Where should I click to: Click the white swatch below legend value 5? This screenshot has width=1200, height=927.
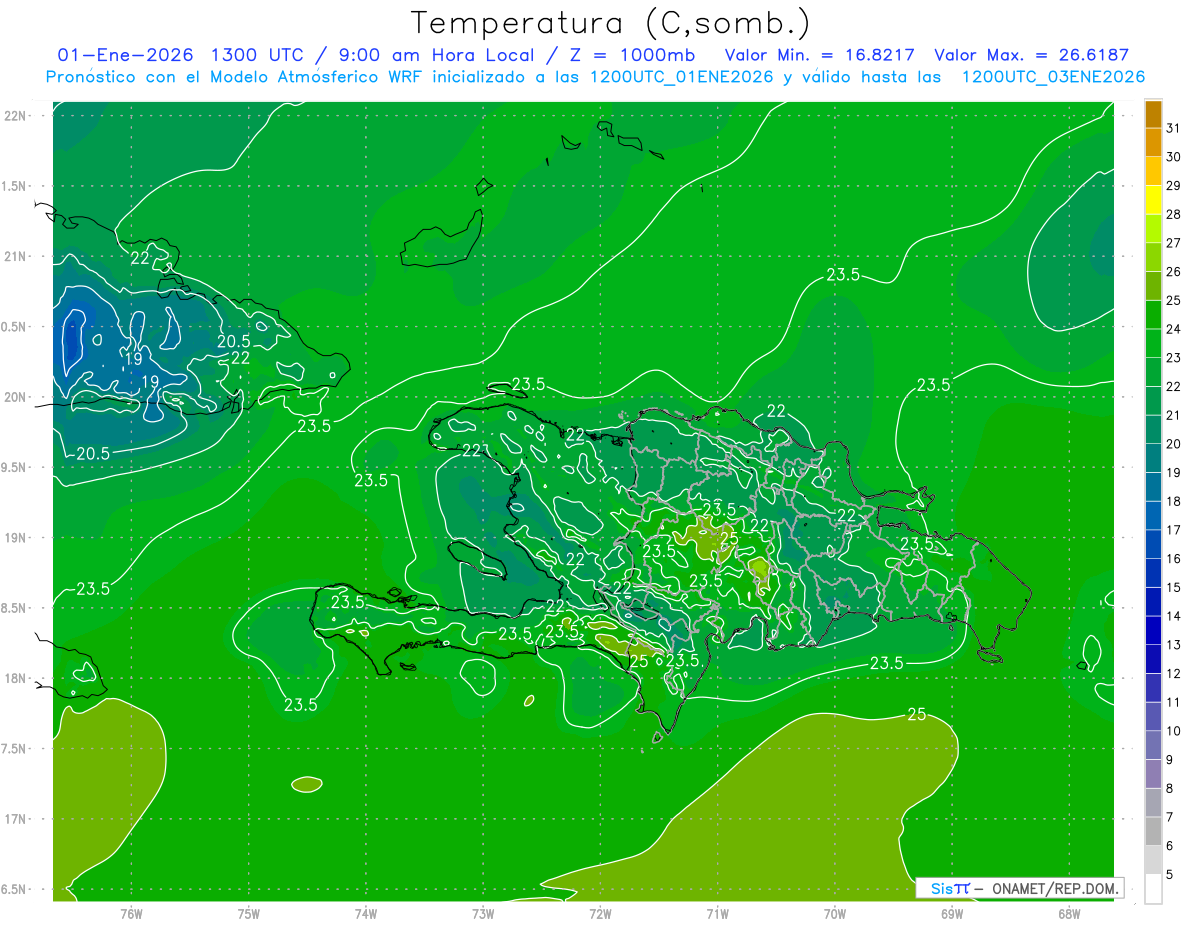coord(1153,889)
